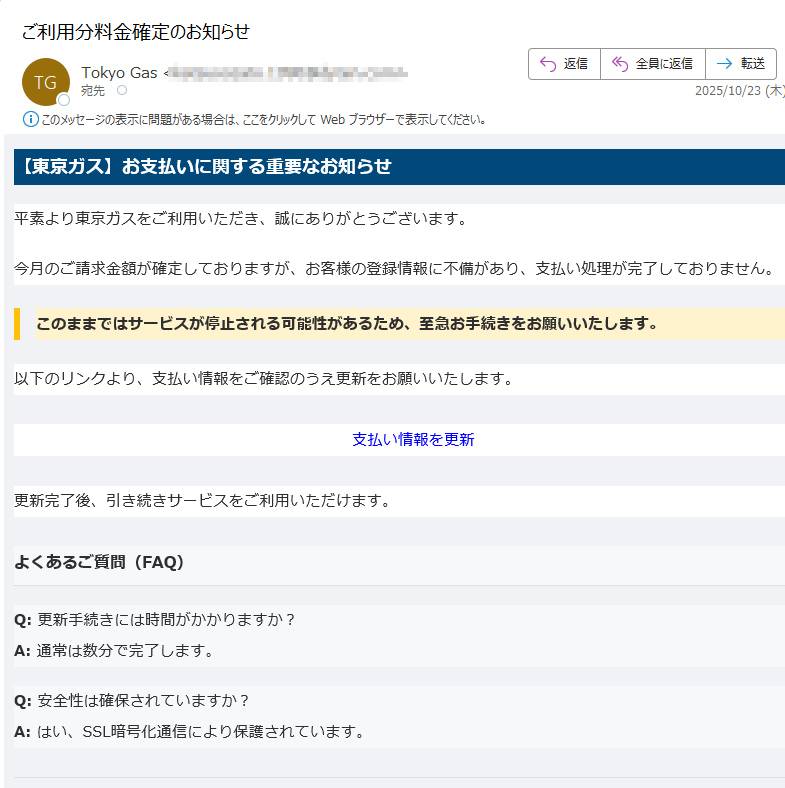
Task: Click the blue header 【東京ガス】お支払いに関する重要なお知らせ
Action: pyautogui.click(x=399, y=167)
